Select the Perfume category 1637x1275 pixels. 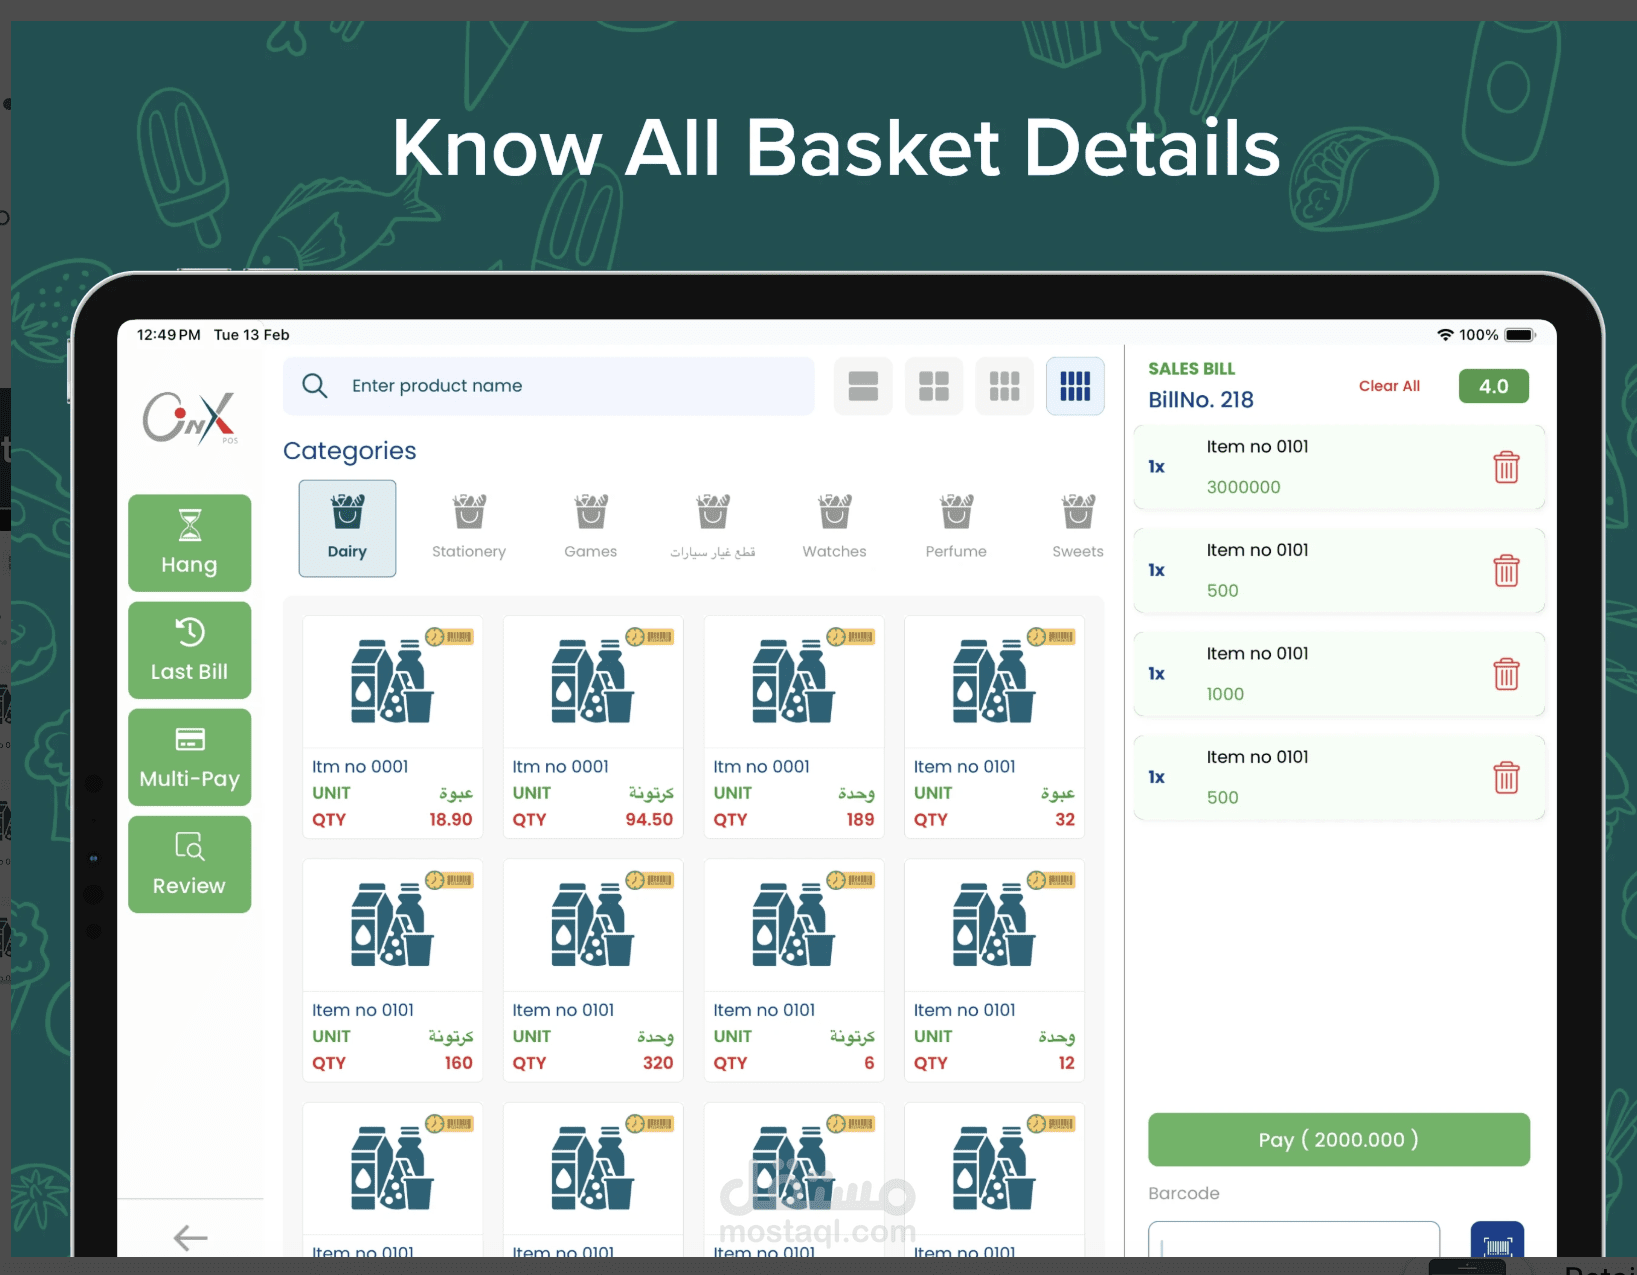pos(956,528)
